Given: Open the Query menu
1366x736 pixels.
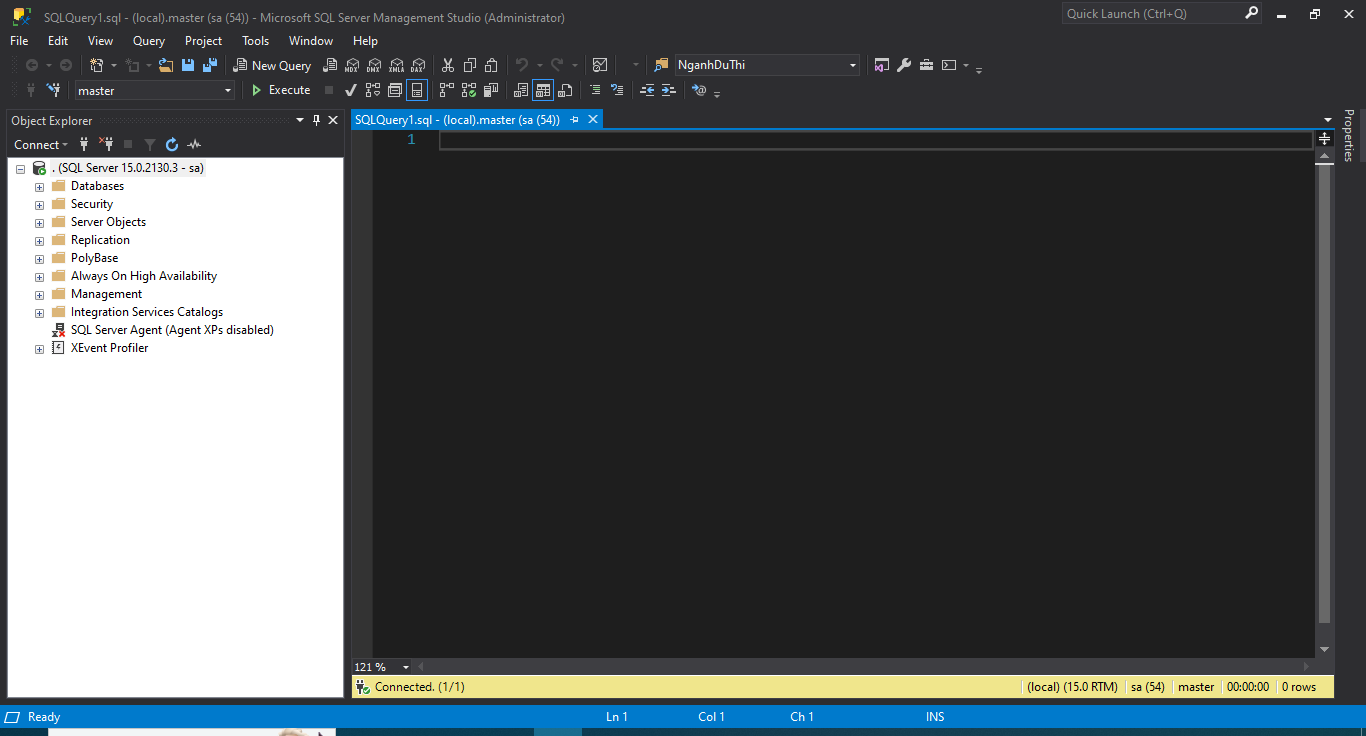Looking at the screenshot, I should [x=149, y=41].
